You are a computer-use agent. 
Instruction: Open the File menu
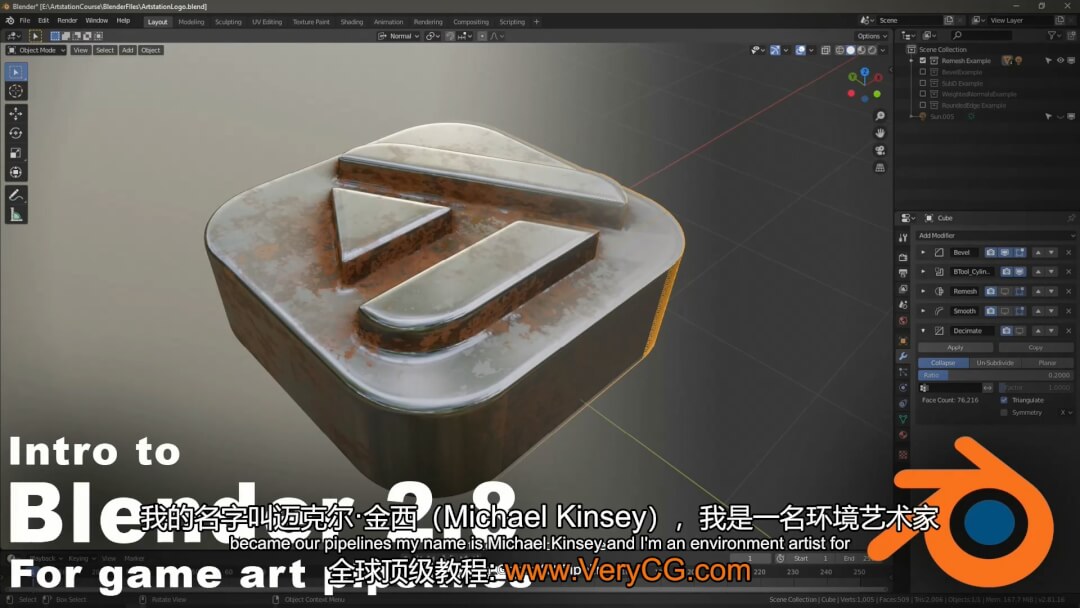click(x=25, y=21)
